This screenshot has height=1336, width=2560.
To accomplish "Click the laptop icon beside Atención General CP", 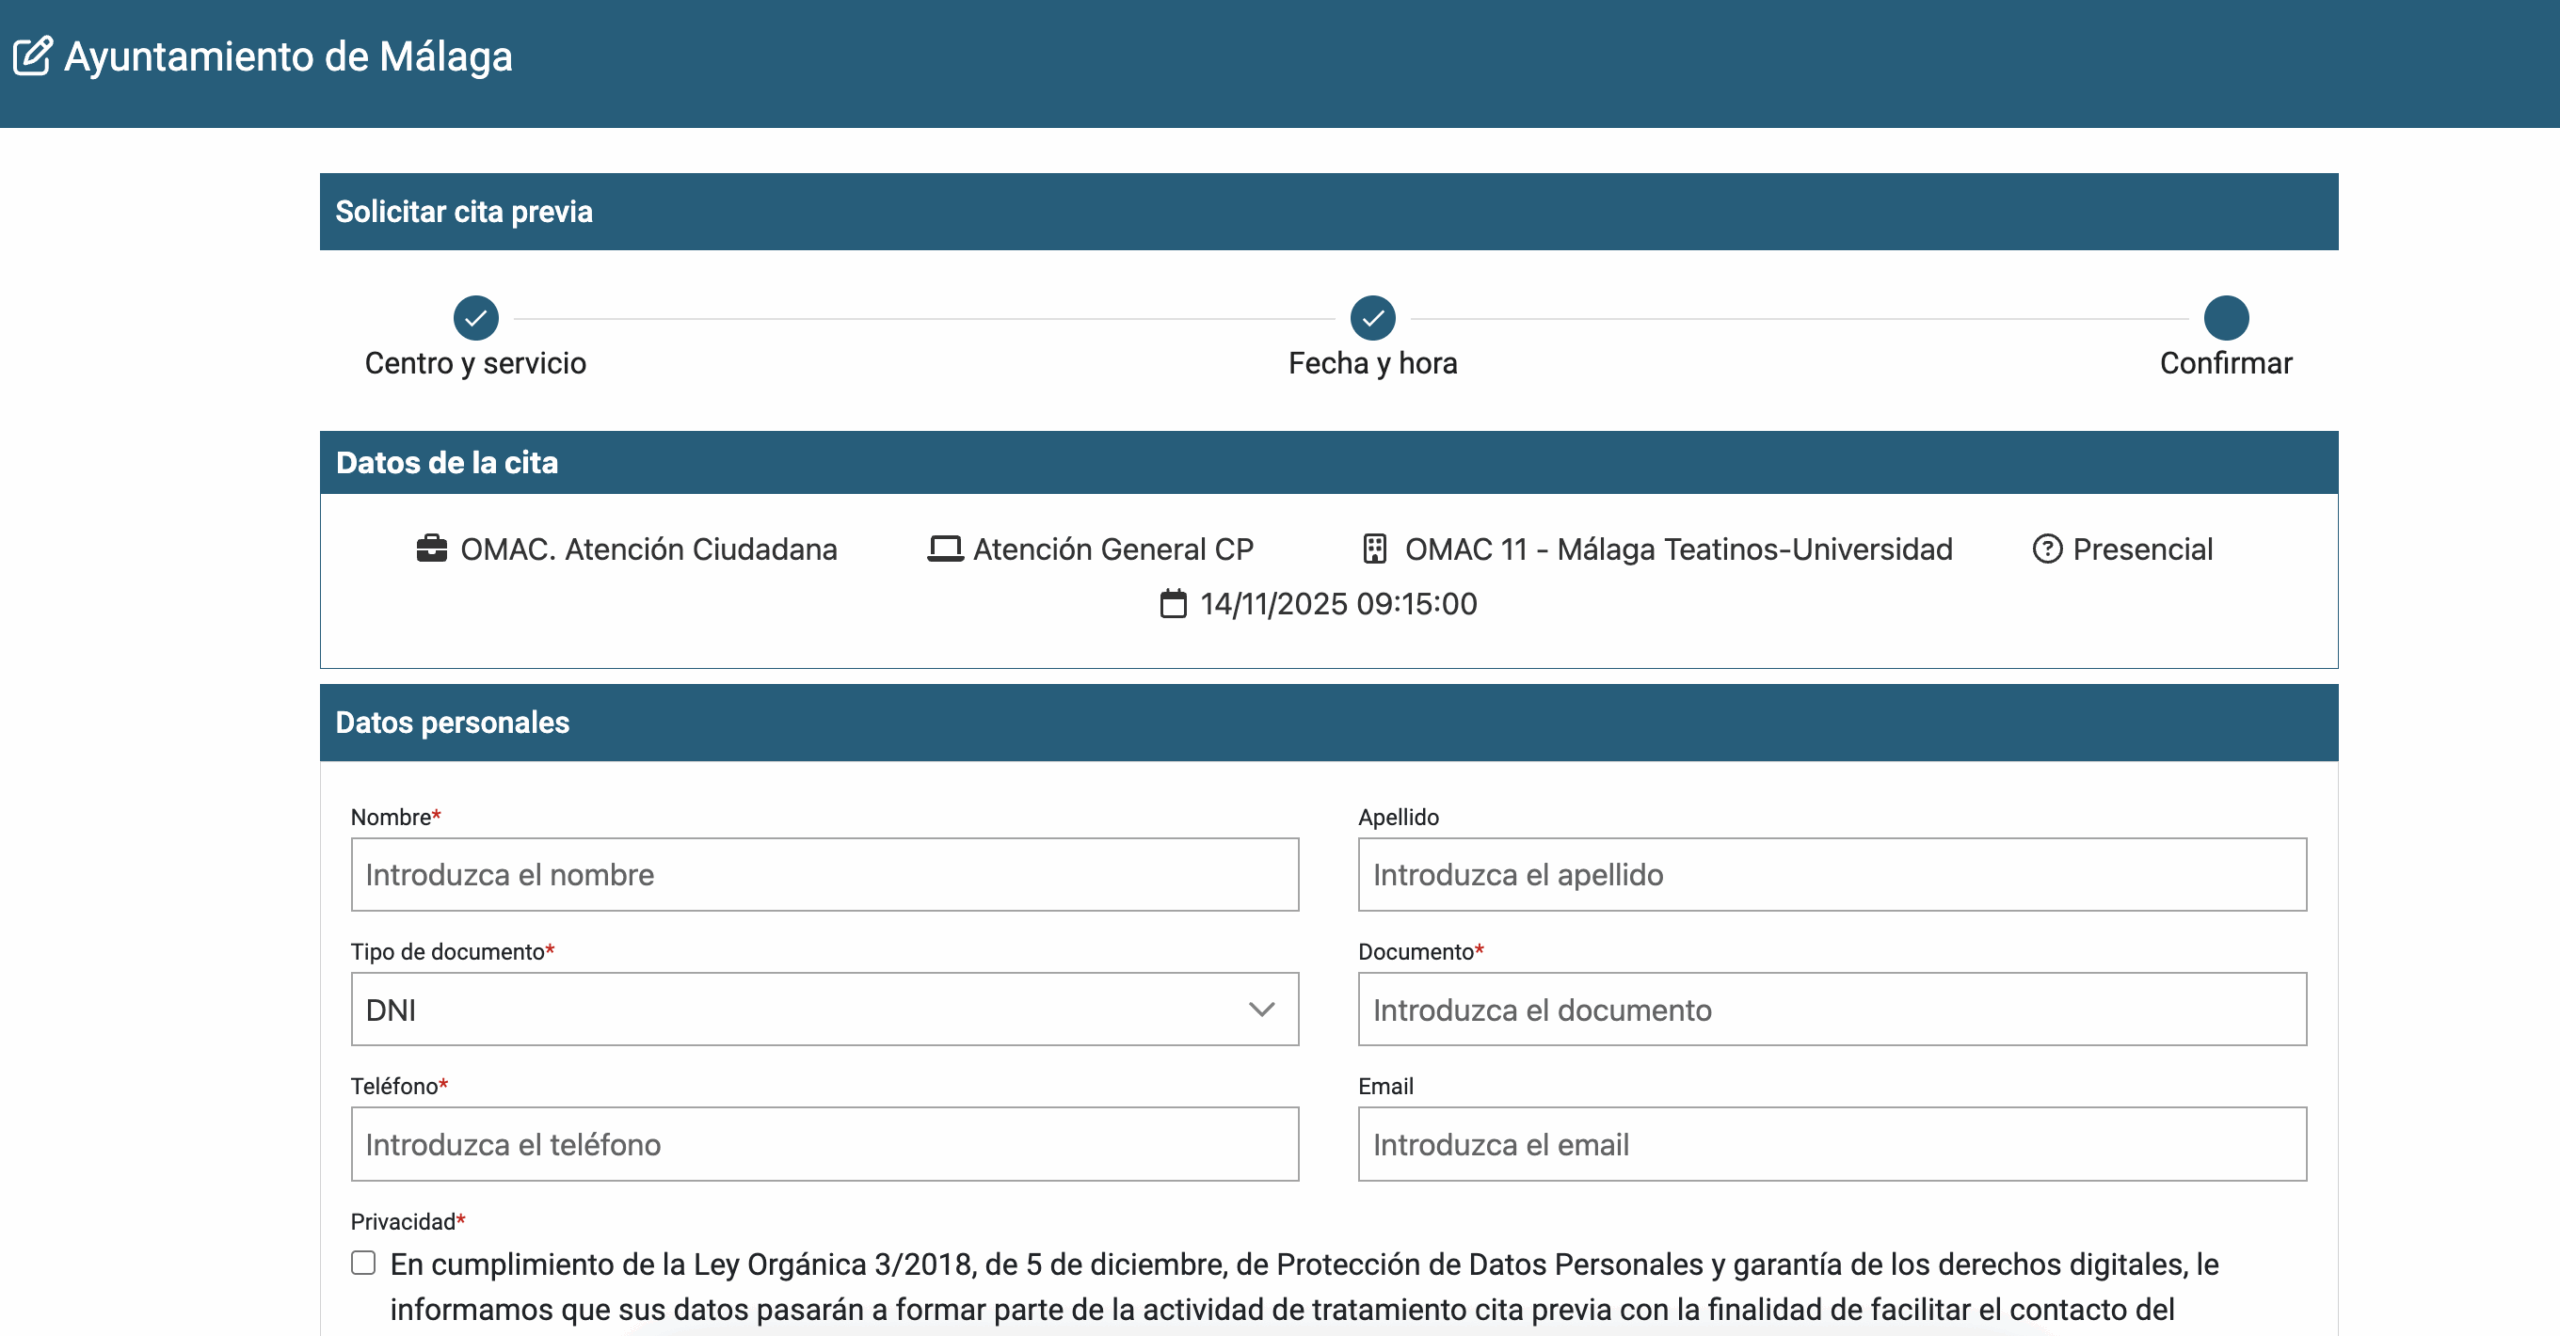I will [x=944, y=549].
